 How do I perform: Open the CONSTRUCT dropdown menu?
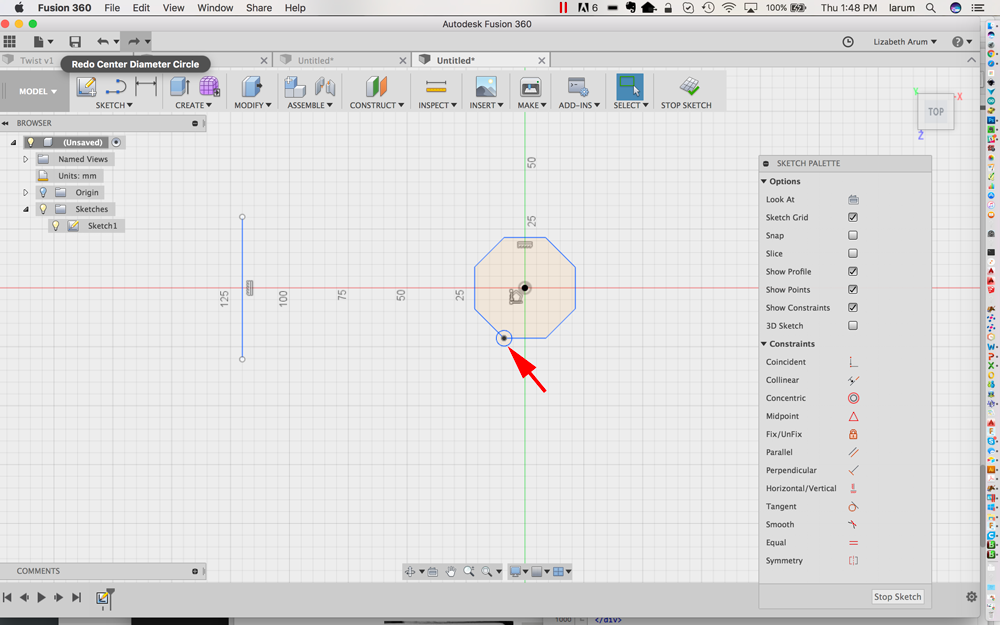[376, 105]
